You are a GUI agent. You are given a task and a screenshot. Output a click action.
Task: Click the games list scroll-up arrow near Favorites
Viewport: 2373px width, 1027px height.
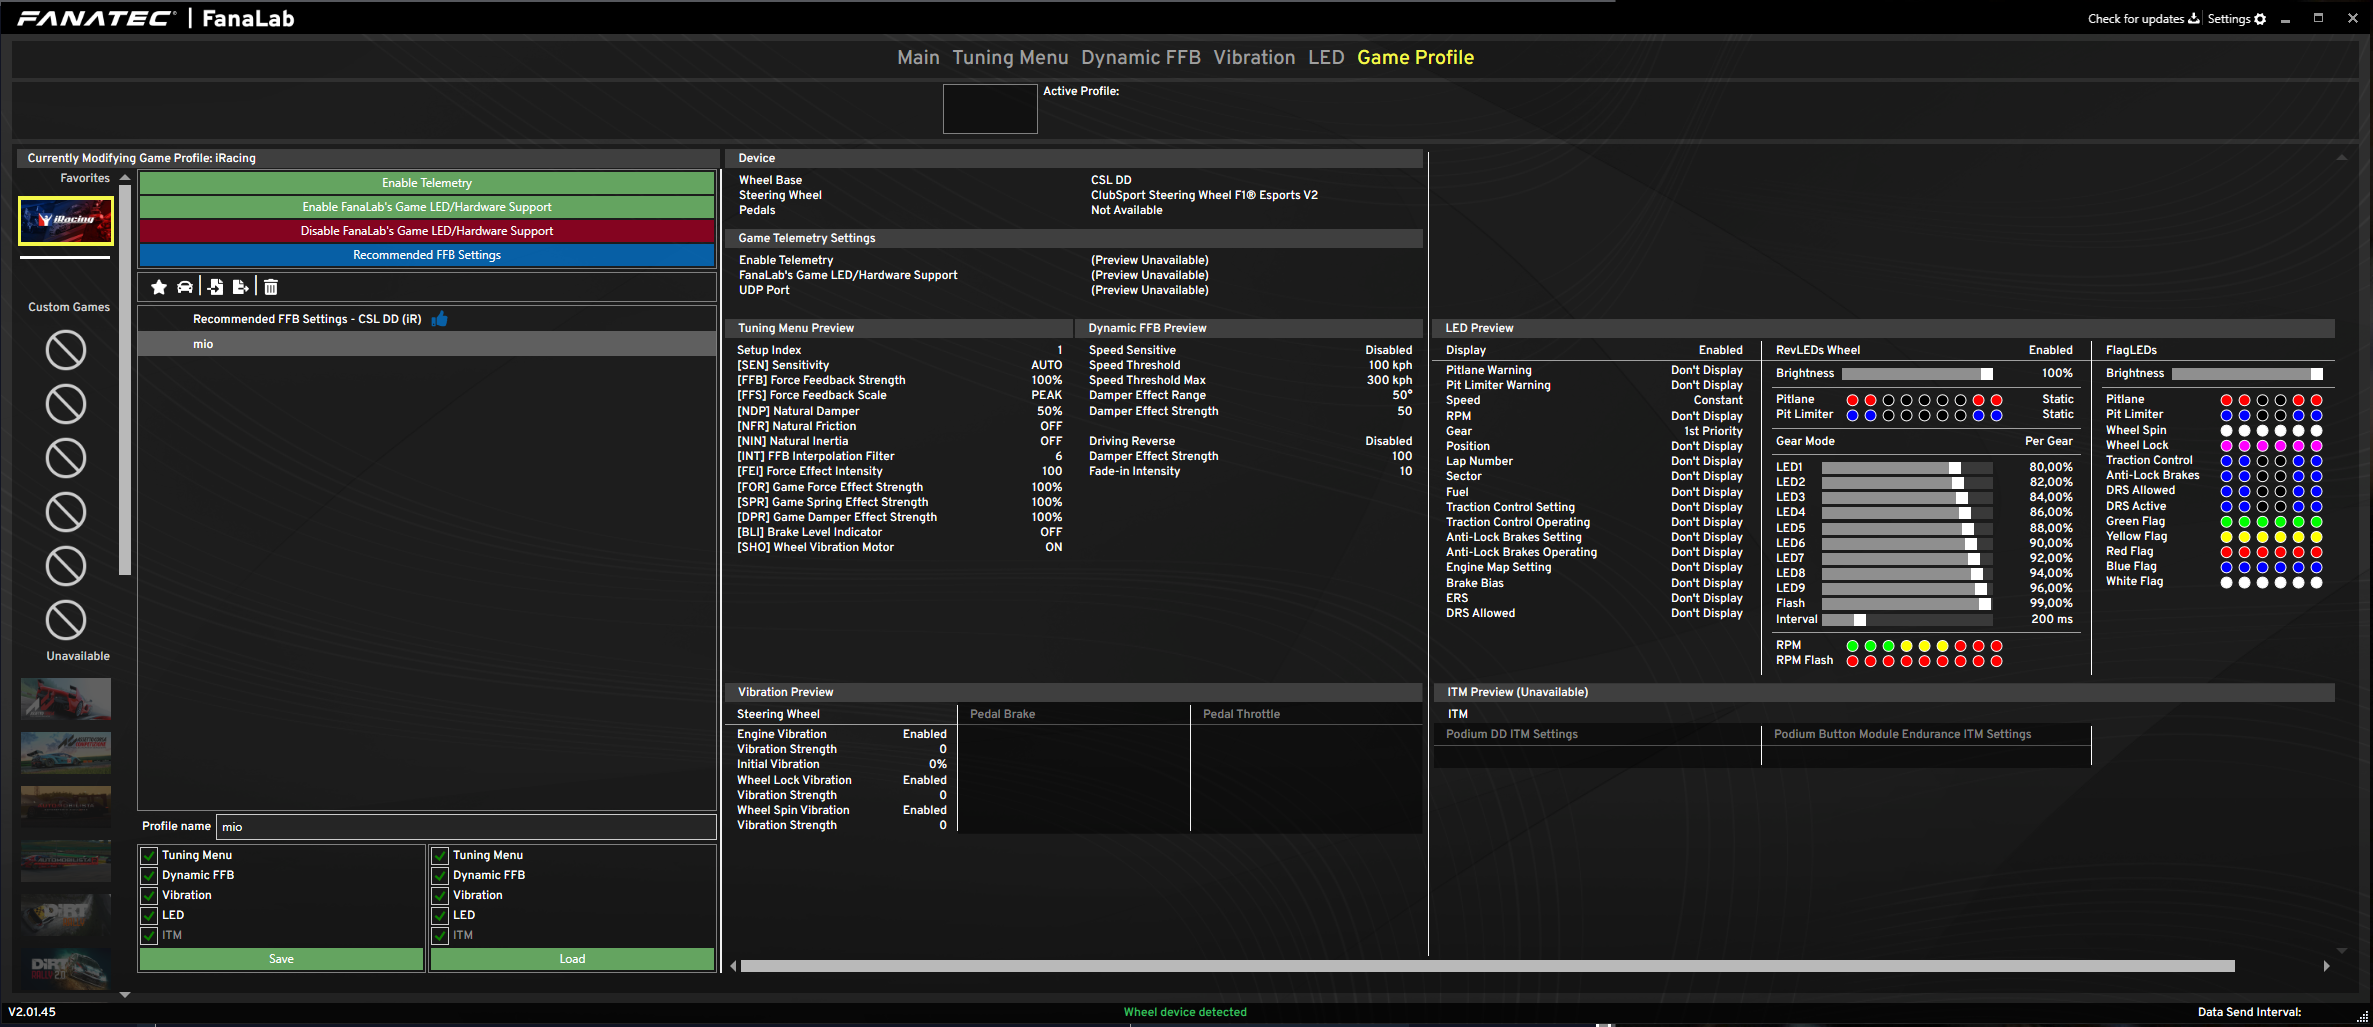[x=125, y=178]
